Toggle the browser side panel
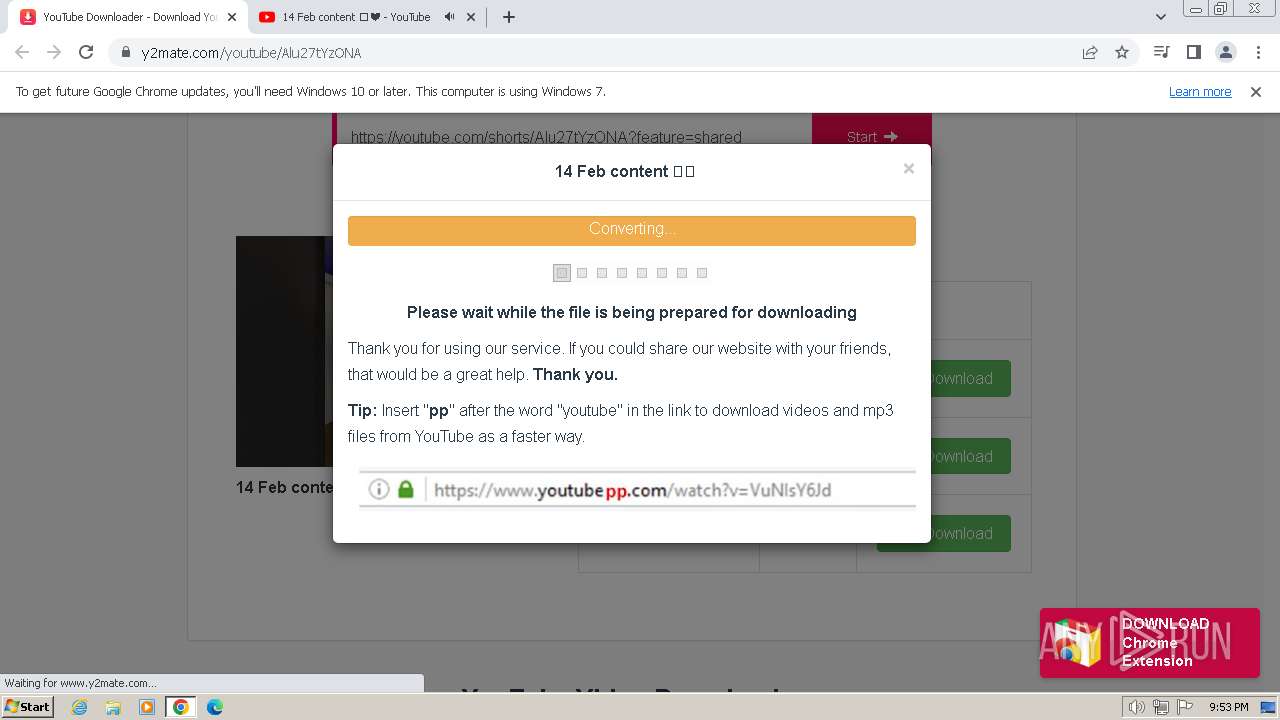Viewport: 1280px width, 720px height. (x=1193, y=52)
